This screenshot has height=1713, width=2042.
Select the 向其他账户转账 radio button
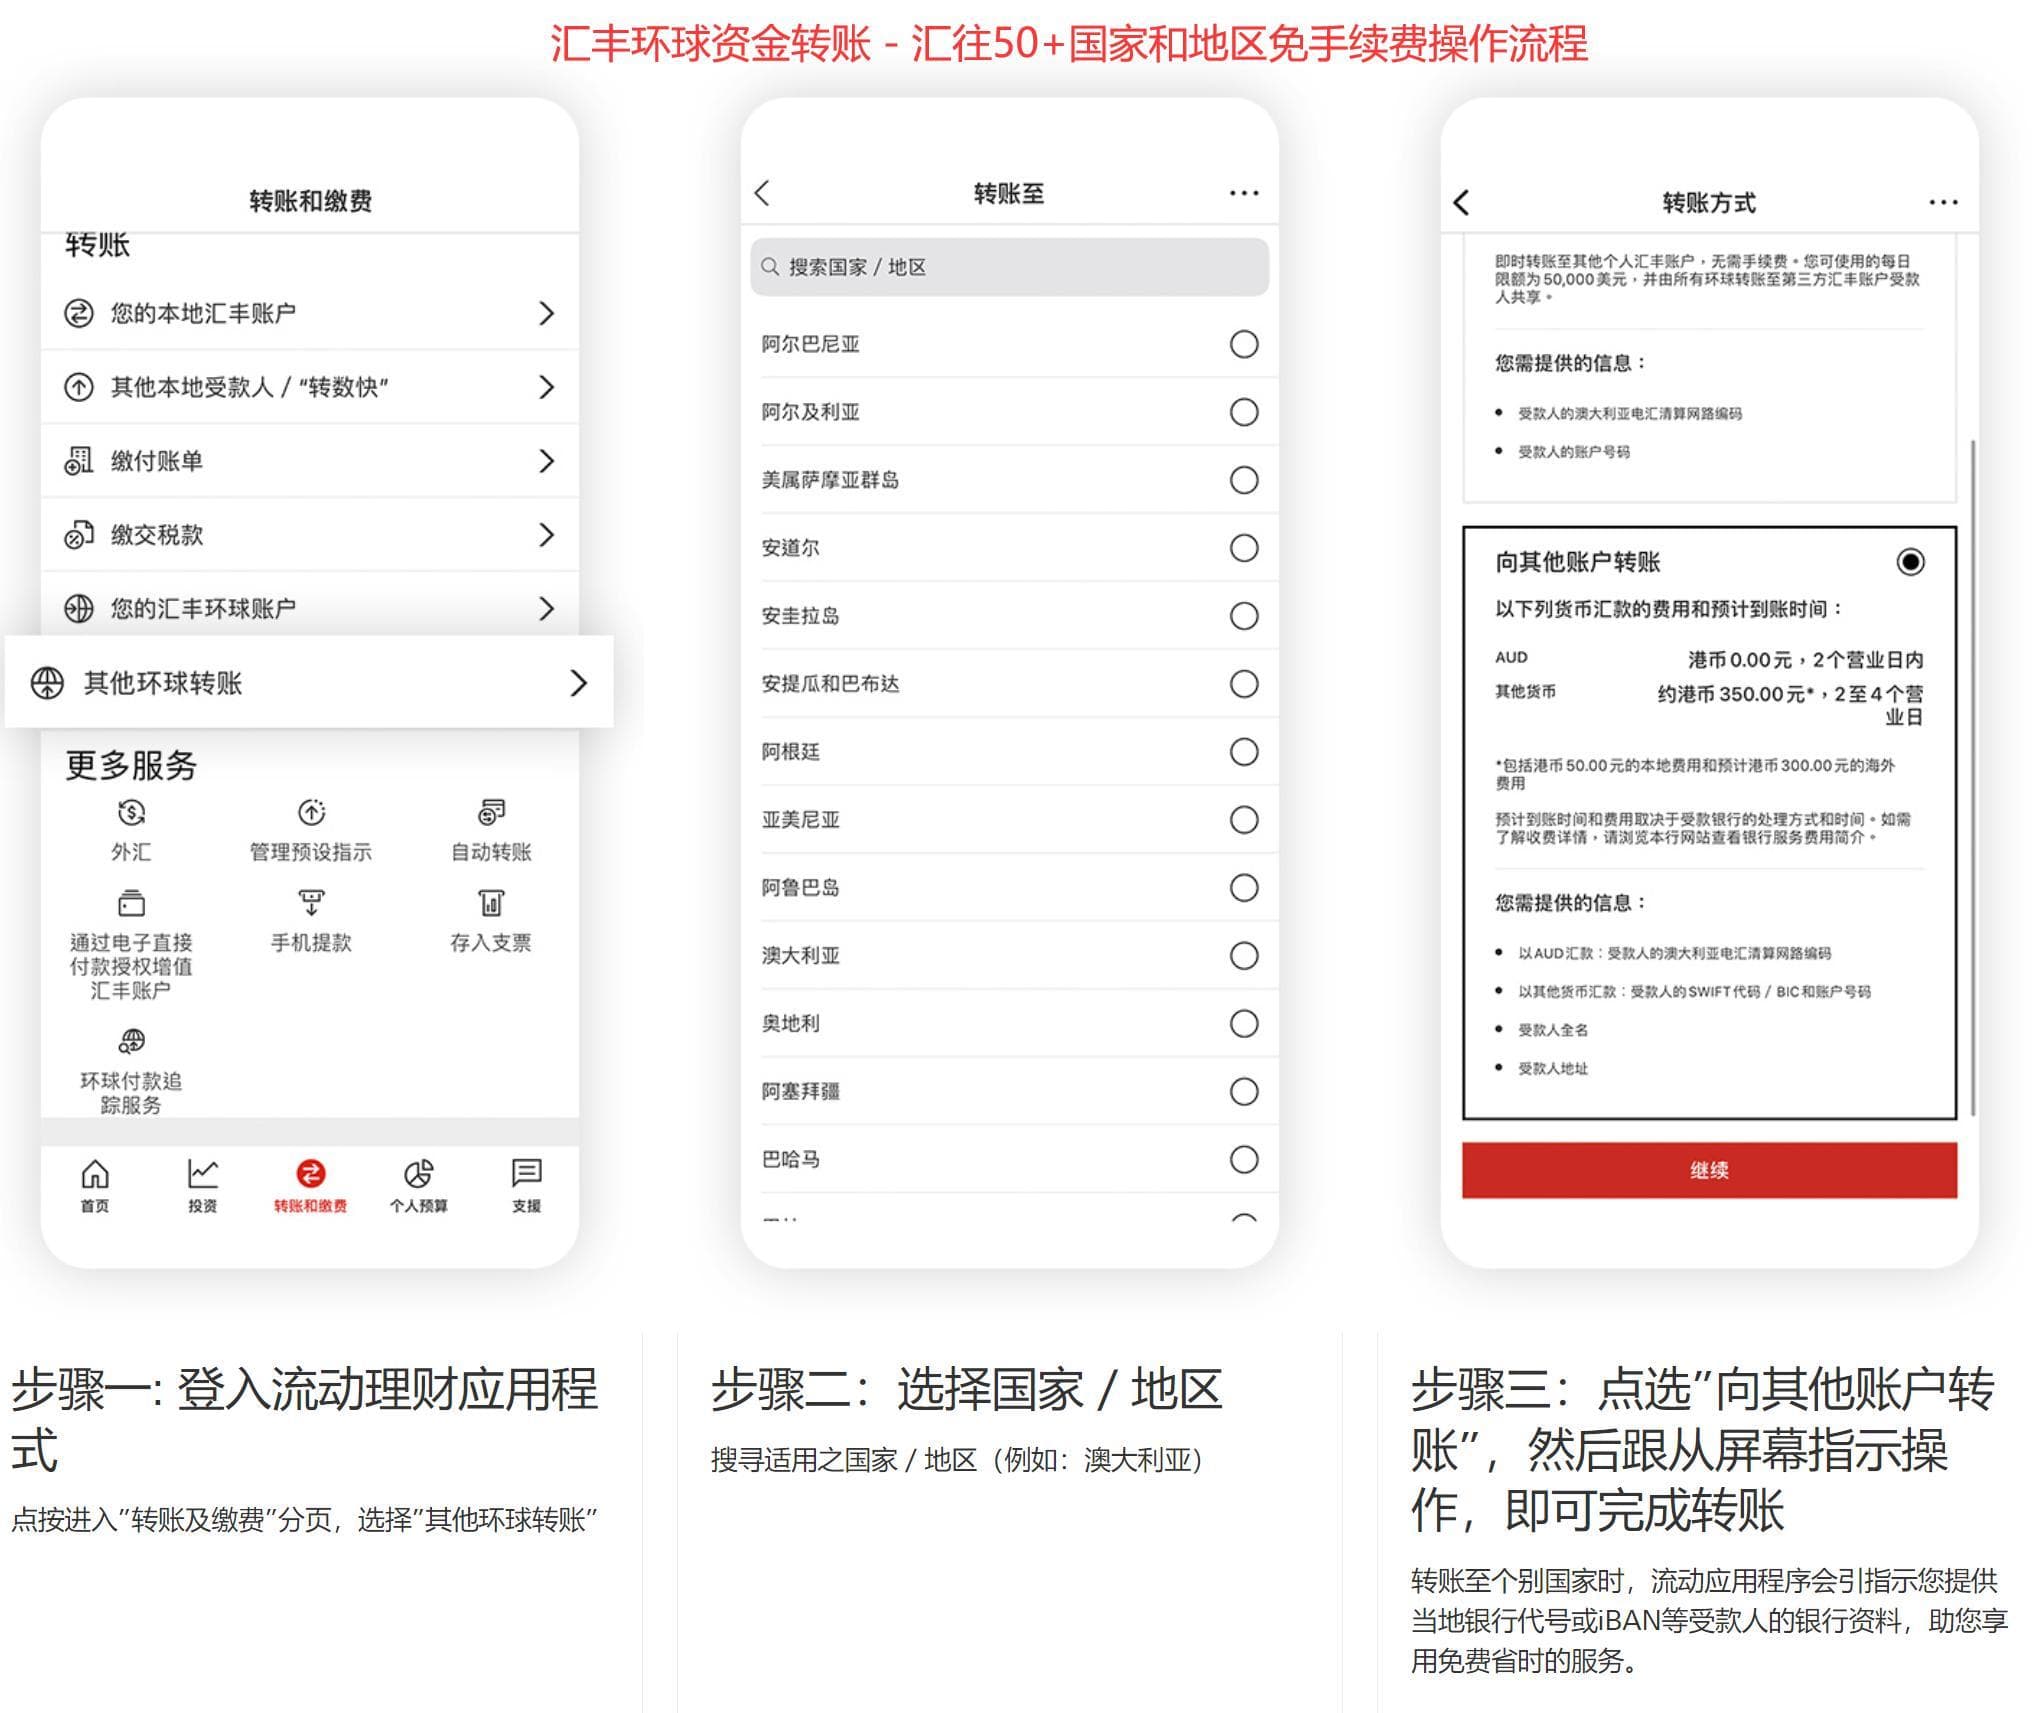(x=1910, y=562)
